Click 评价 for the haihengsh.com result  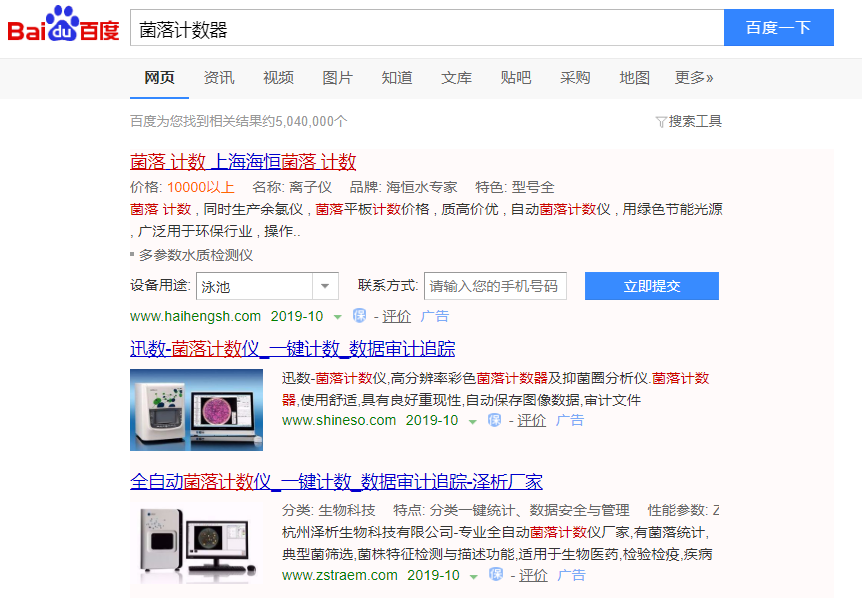(x=396, y=317)
